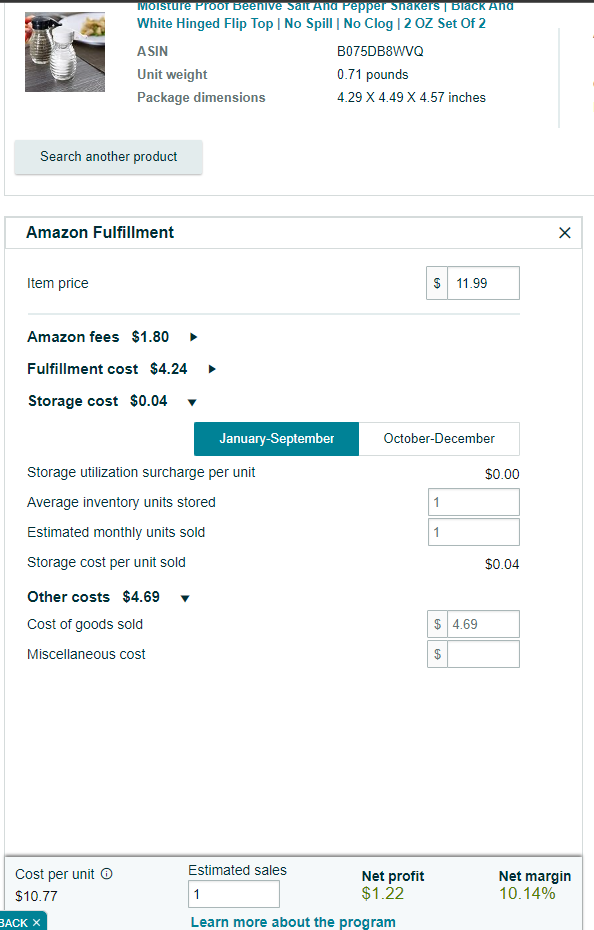Select the January-September storage period
The height and width of the screenshot is (930, 594).
click(277, 439)
